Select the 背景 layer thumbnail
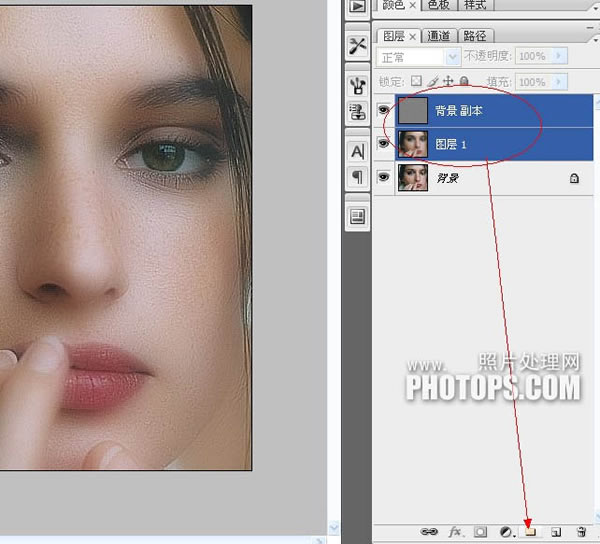The width and height of the screenshot is (600, 544). pos(413,177)
